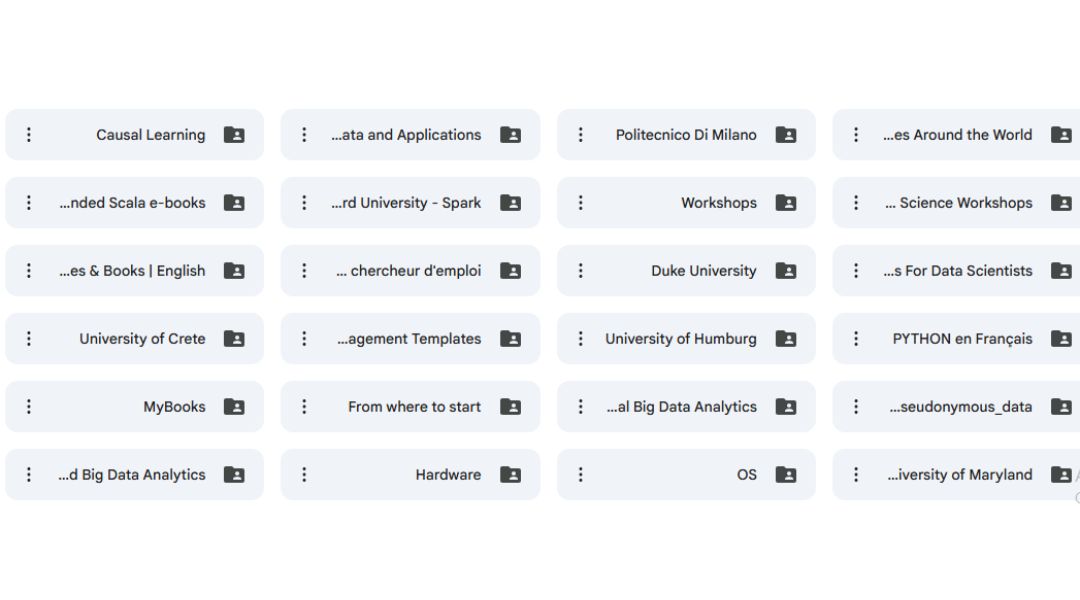Open the MyBooks folder
1080x600 pixels.
(x=174, y=407)
